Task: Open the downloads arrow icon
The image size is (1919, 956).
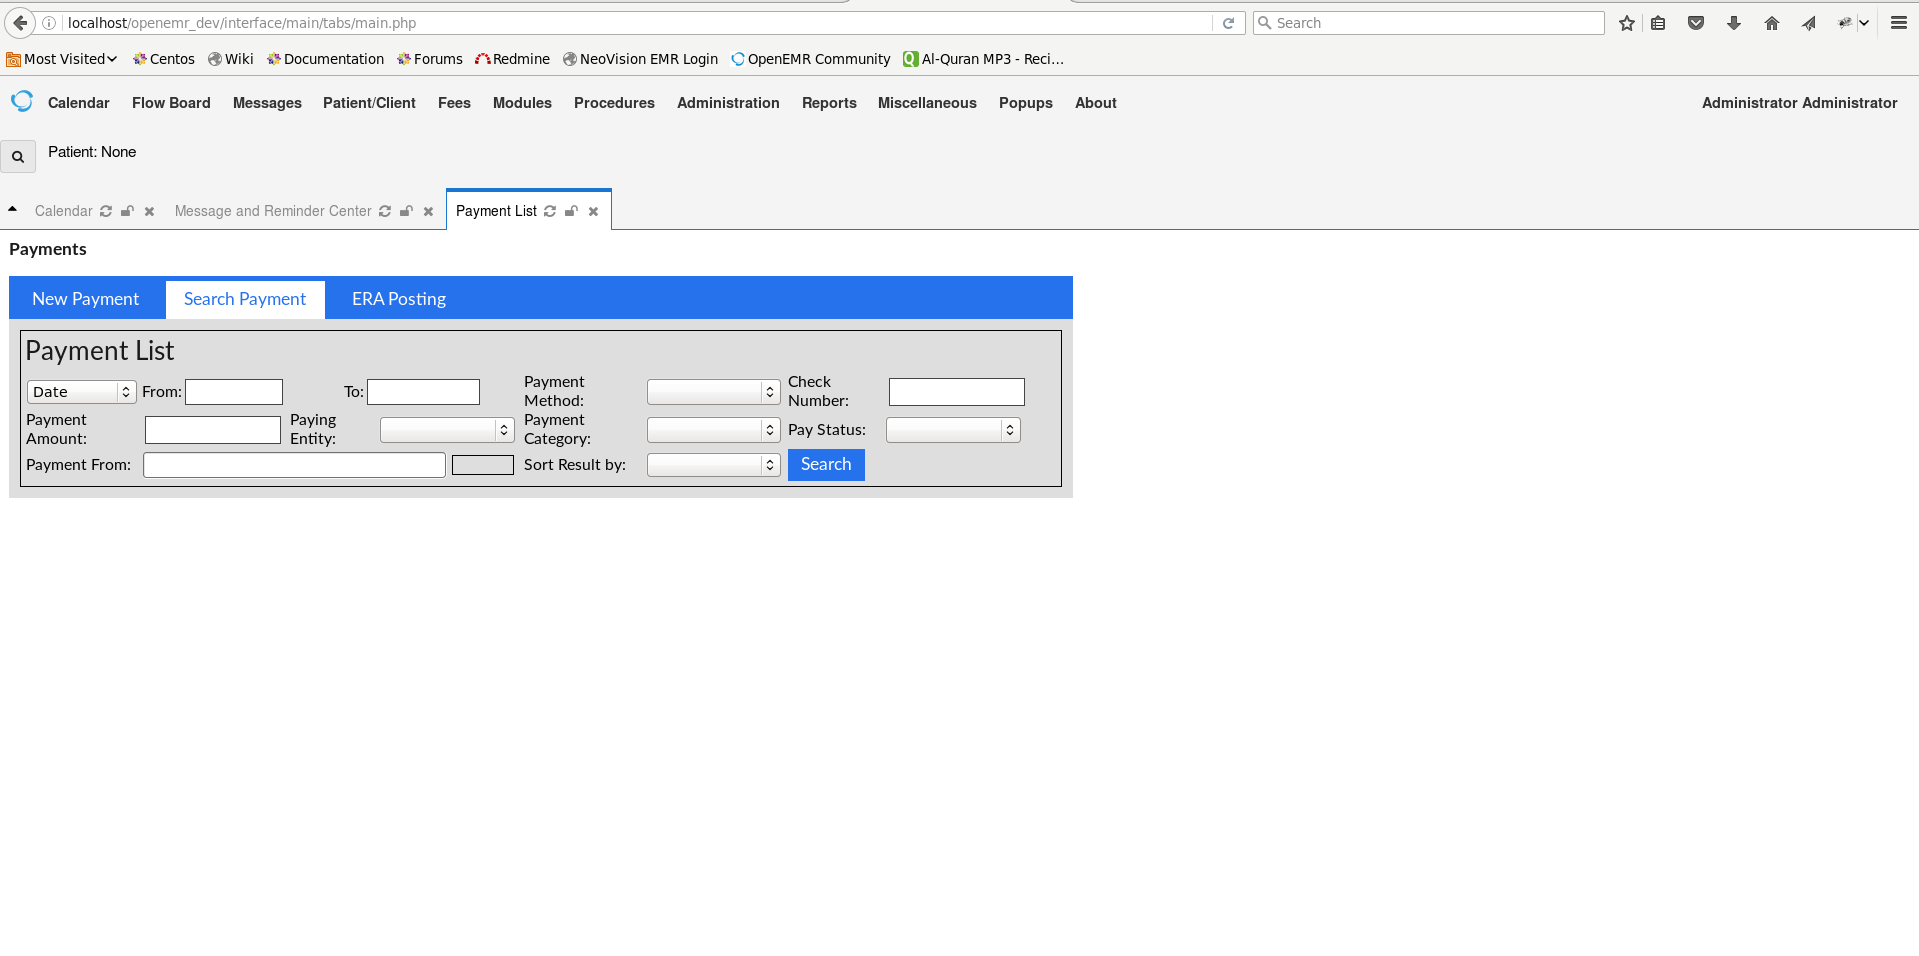Action: point(1734,23)
